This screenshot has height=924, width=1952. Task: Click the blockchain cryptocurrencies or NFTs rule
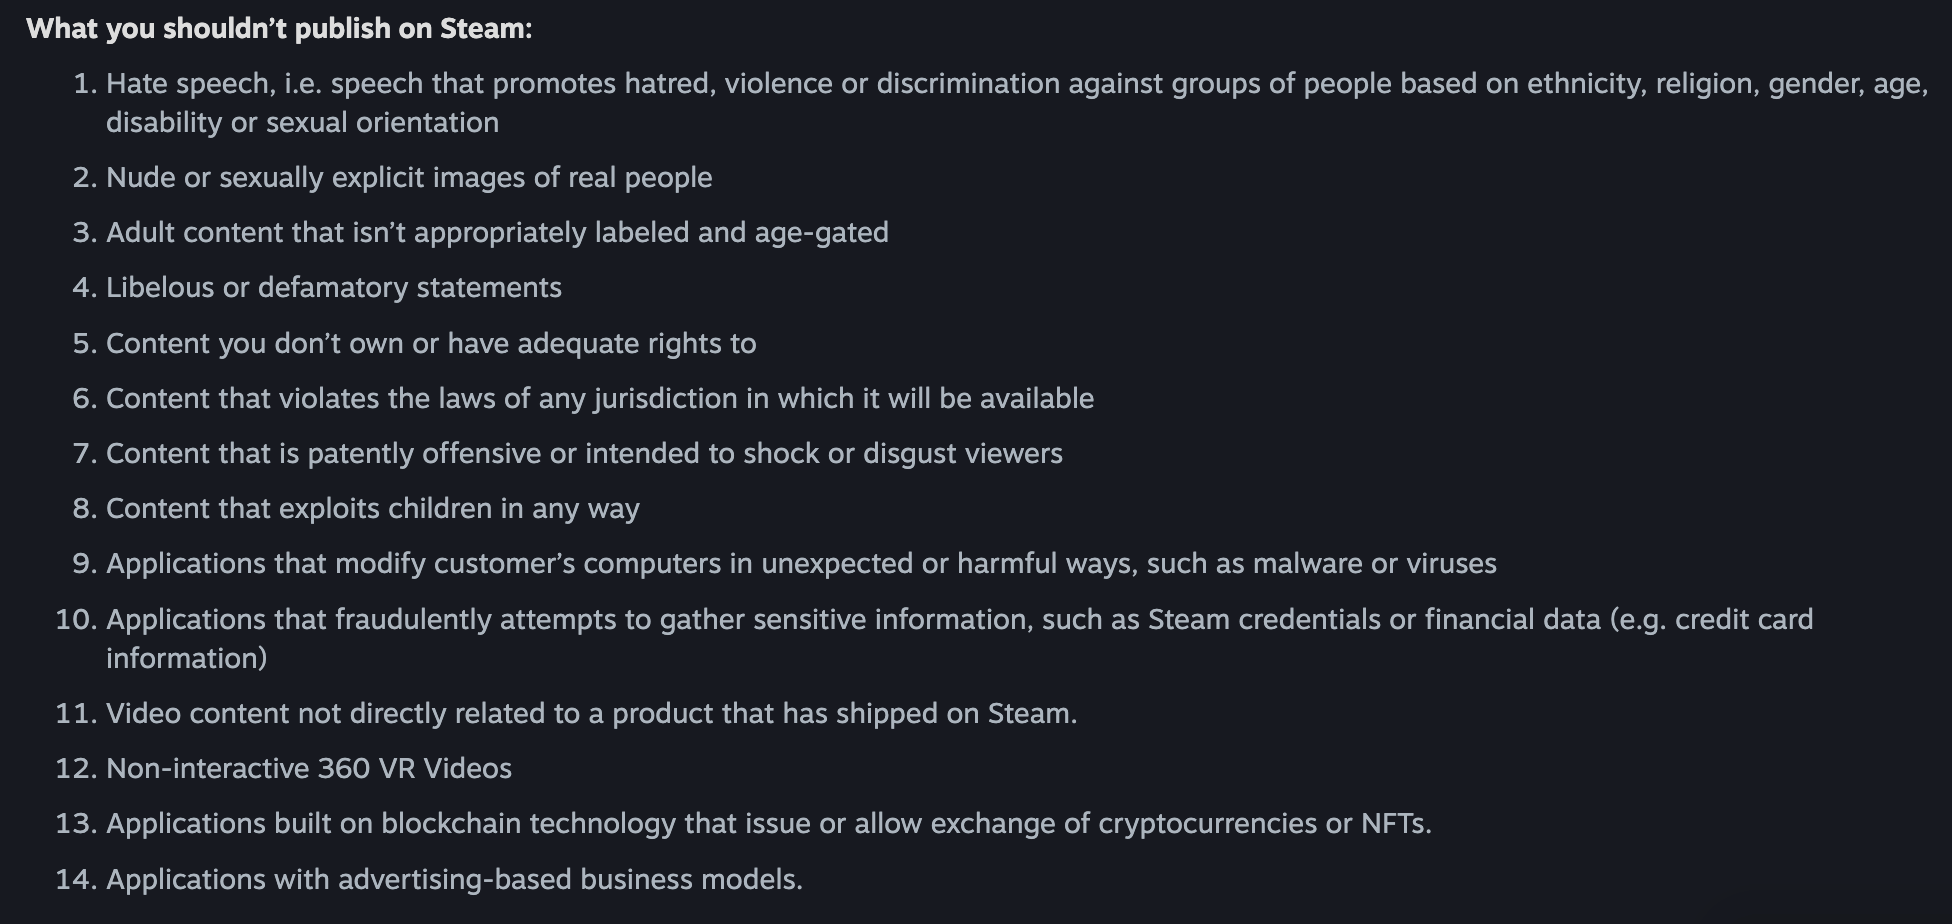pos(769,823)
